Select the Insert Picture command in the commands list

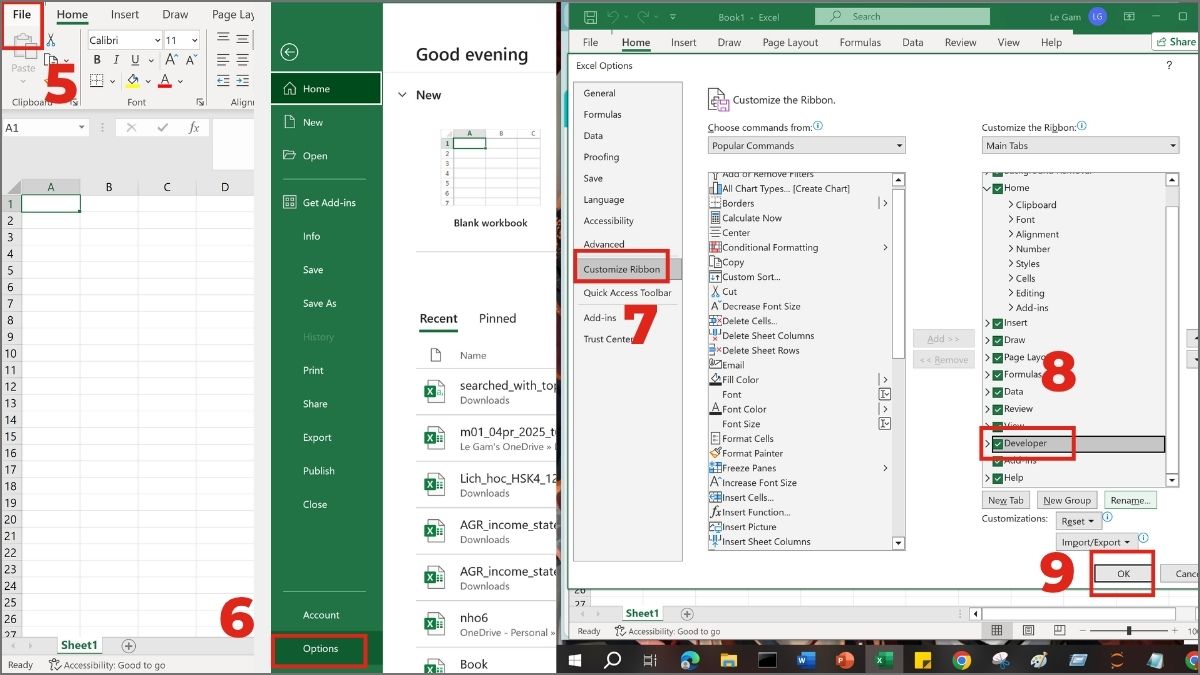click(749, 527)
